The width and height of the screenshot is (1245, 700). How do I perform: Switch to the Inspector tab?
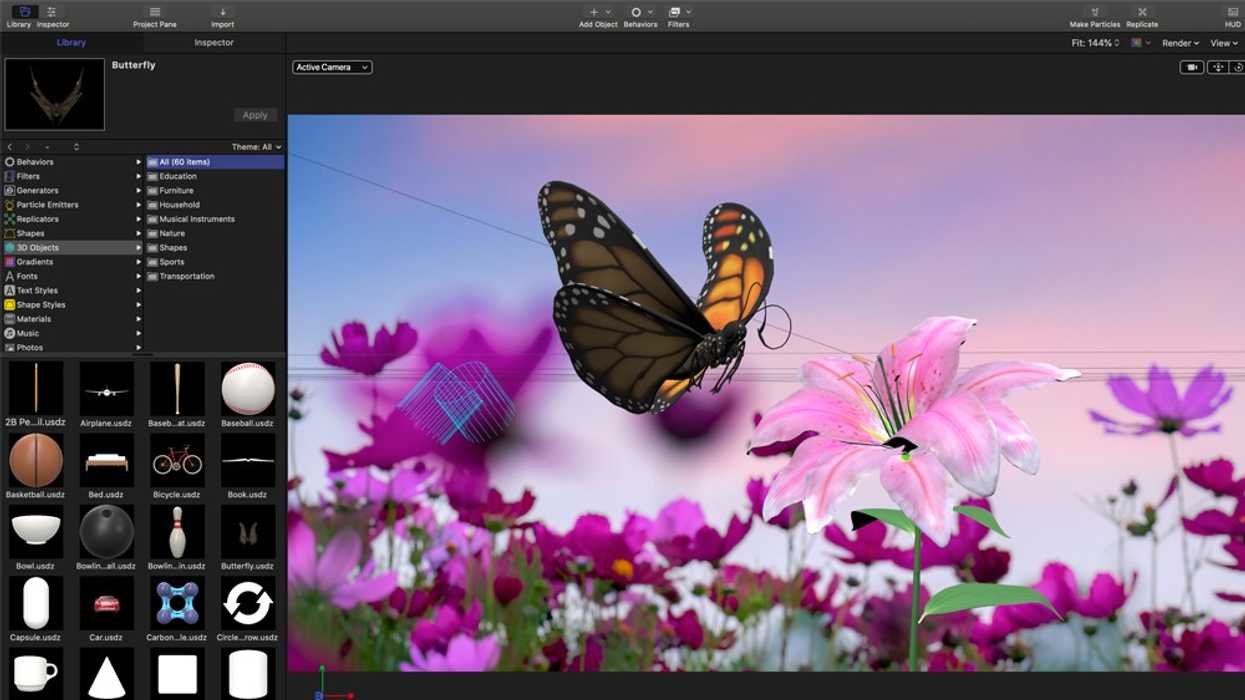coord(214,43)
